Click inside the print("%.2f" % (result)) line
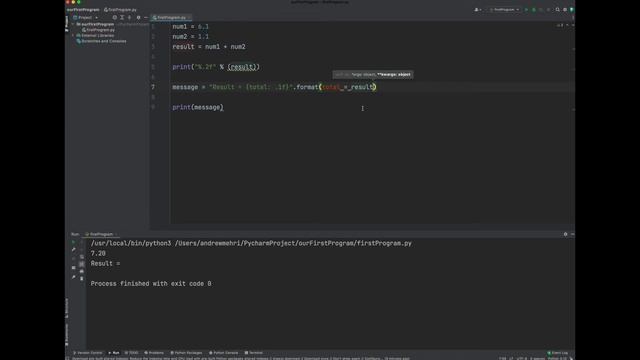640x360 pixels. point(216,67)
